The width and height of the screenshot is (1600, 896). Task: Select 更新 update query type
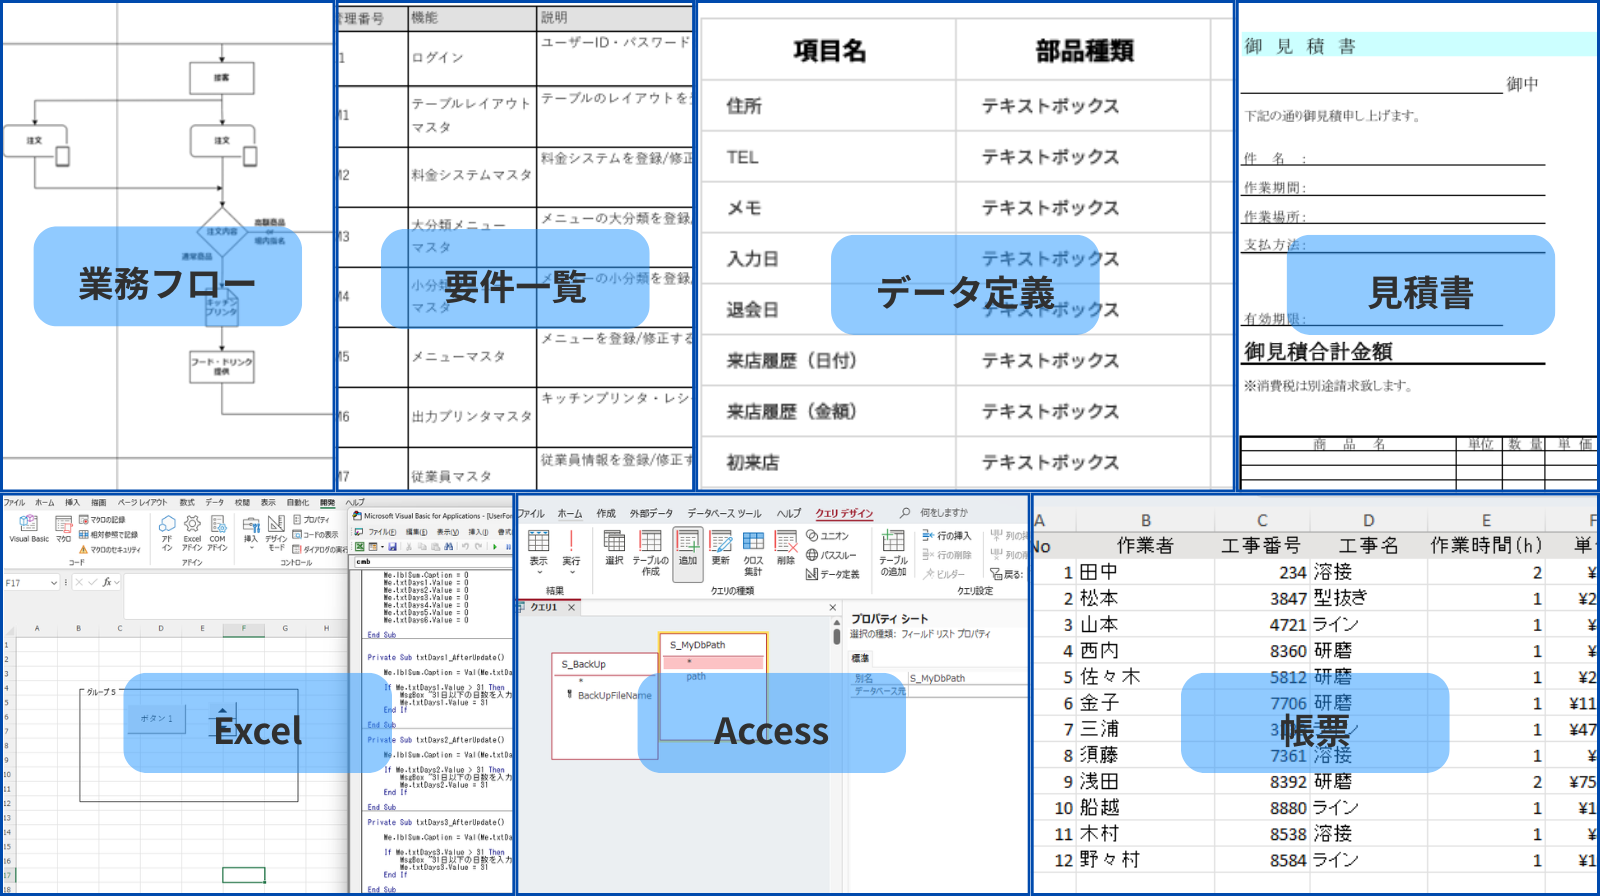[x=720, y=545]
